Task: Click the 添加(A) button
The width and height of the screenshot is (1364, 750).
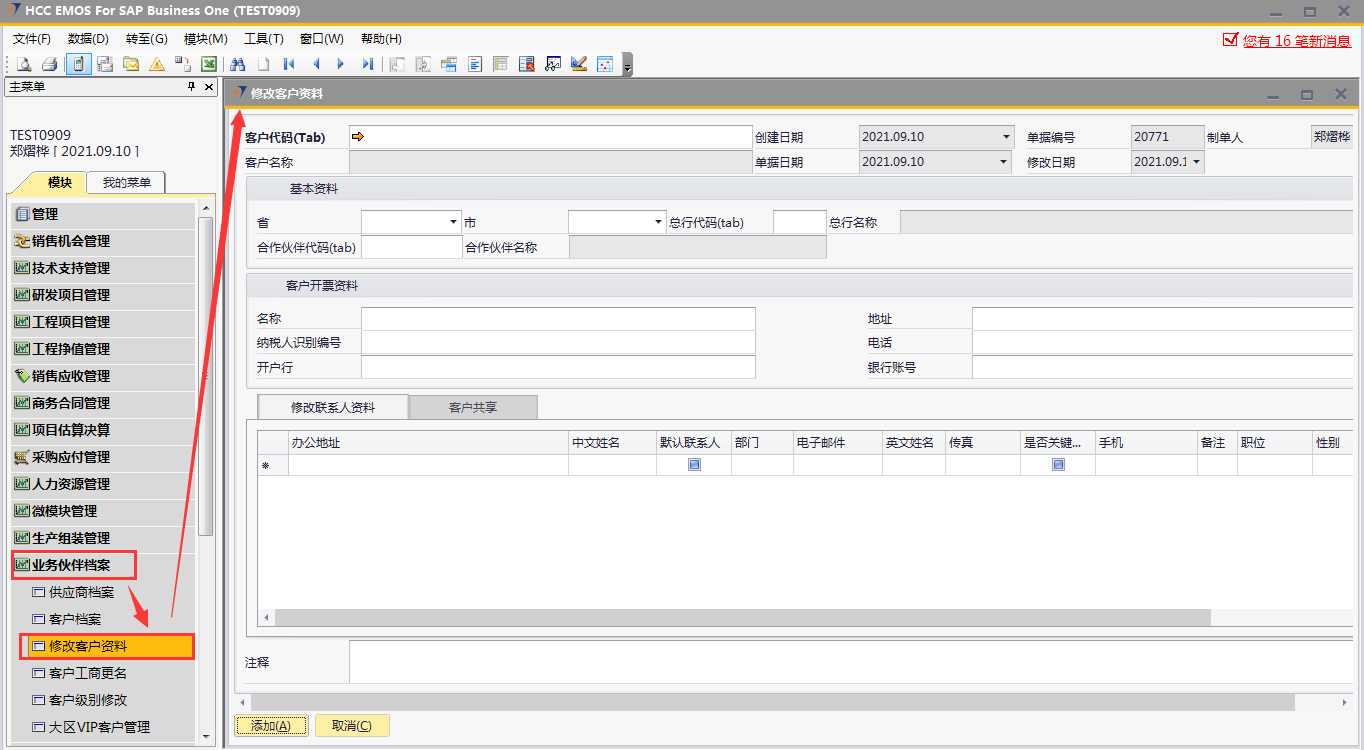Action: pos(271,726)
